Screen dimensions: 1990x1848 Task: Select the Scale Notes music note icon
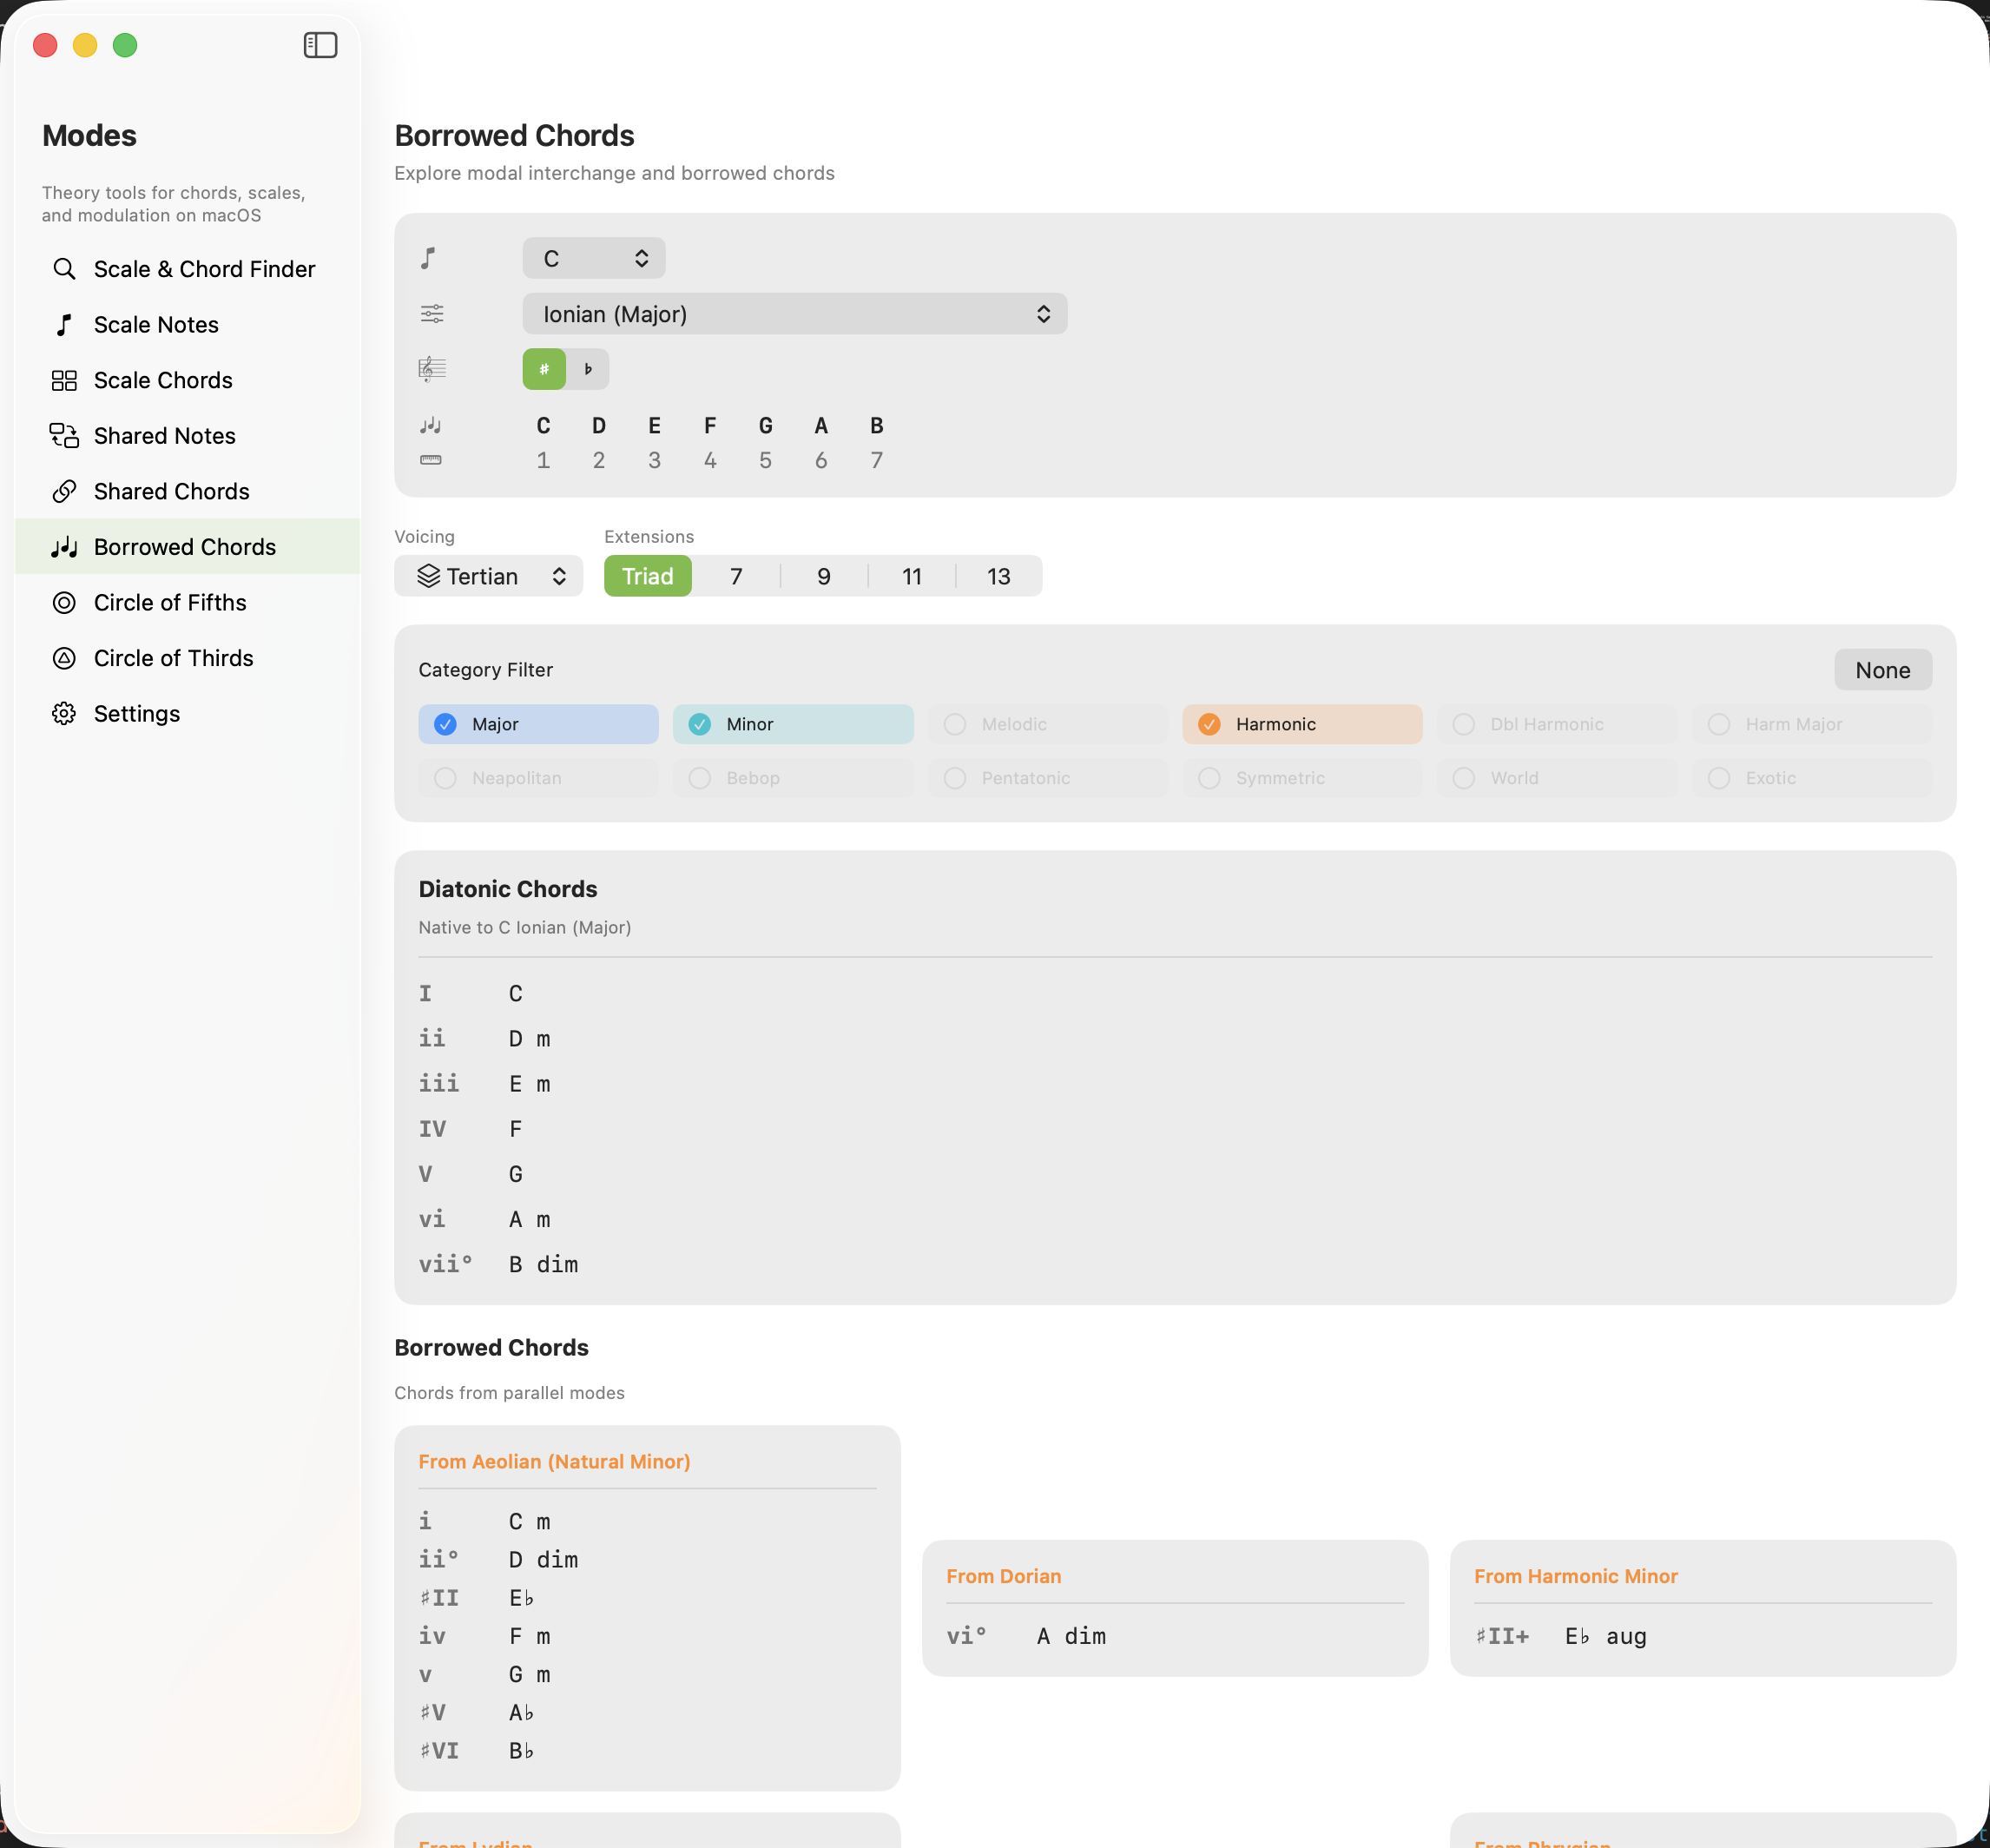click(64, 324)
